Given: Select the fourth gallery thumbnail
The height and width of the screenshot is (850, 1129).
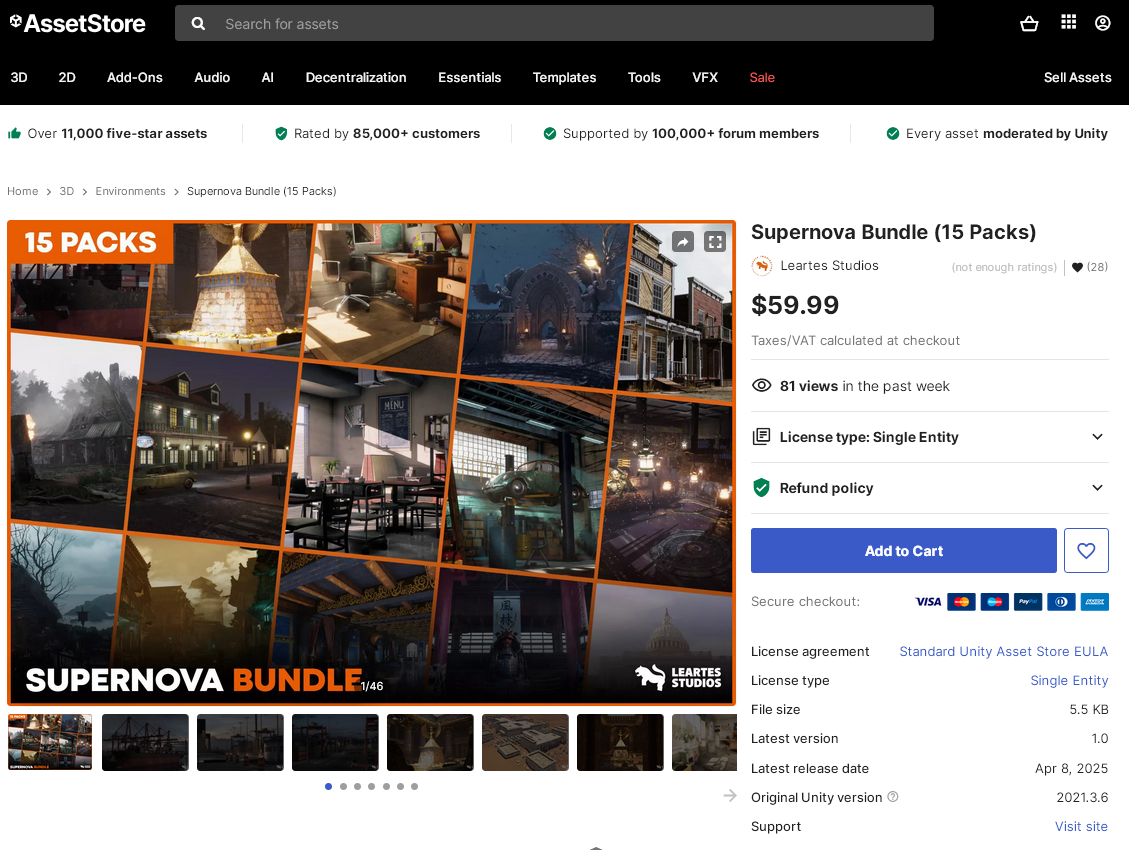Looking at the screenshot, I should tap(336, 742).
